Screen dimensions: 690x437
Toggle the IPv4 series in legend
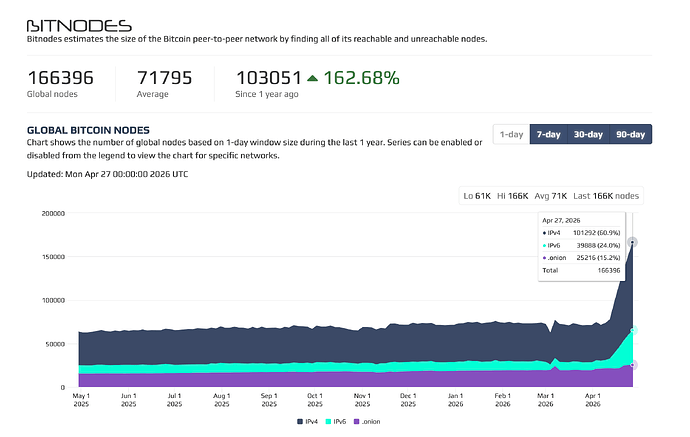308,422
